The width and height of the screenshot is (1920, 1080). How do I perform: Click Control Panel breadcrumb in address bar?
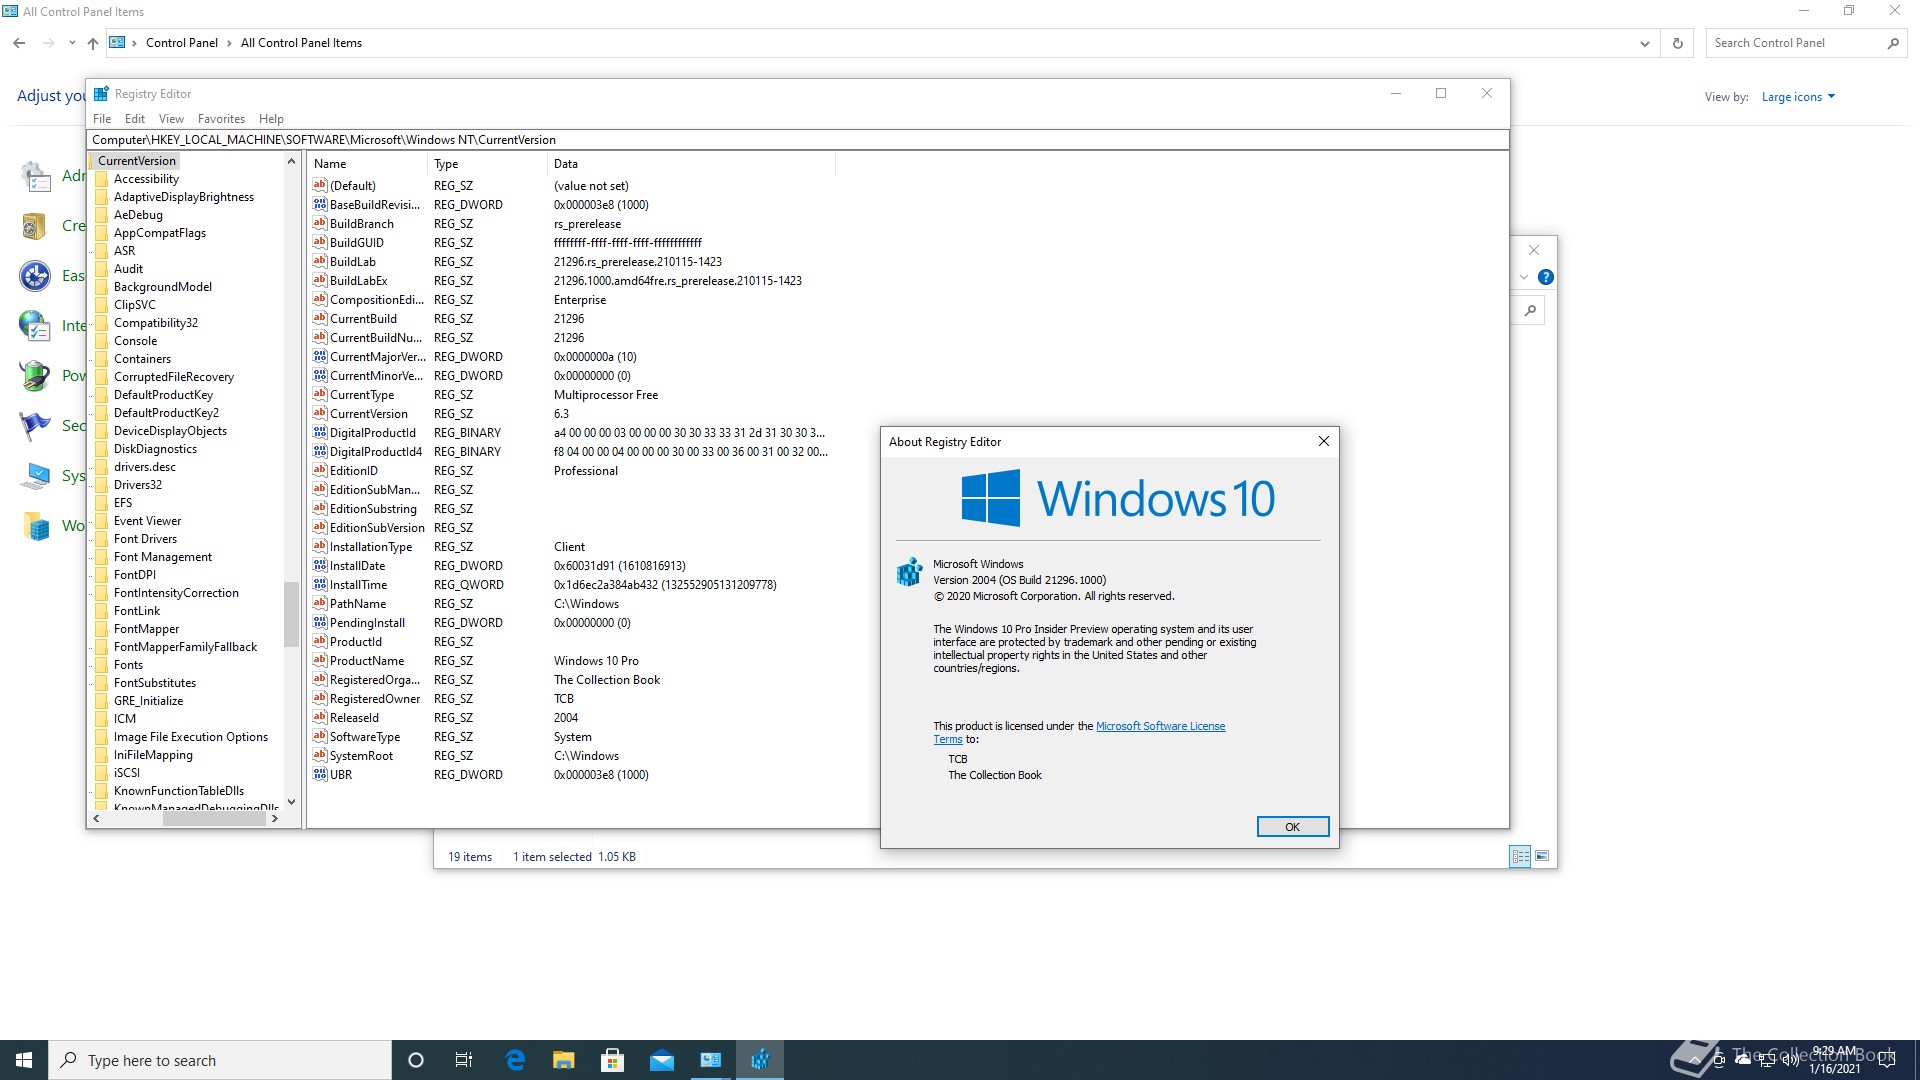tap(182, 43)
